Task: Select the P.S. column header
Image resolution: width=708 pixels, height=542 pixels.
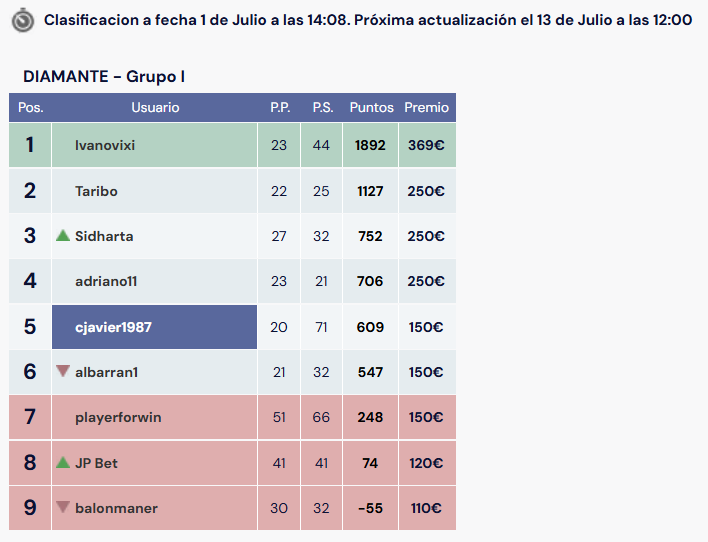Action: pyautogui.click(x=323, y=107)
